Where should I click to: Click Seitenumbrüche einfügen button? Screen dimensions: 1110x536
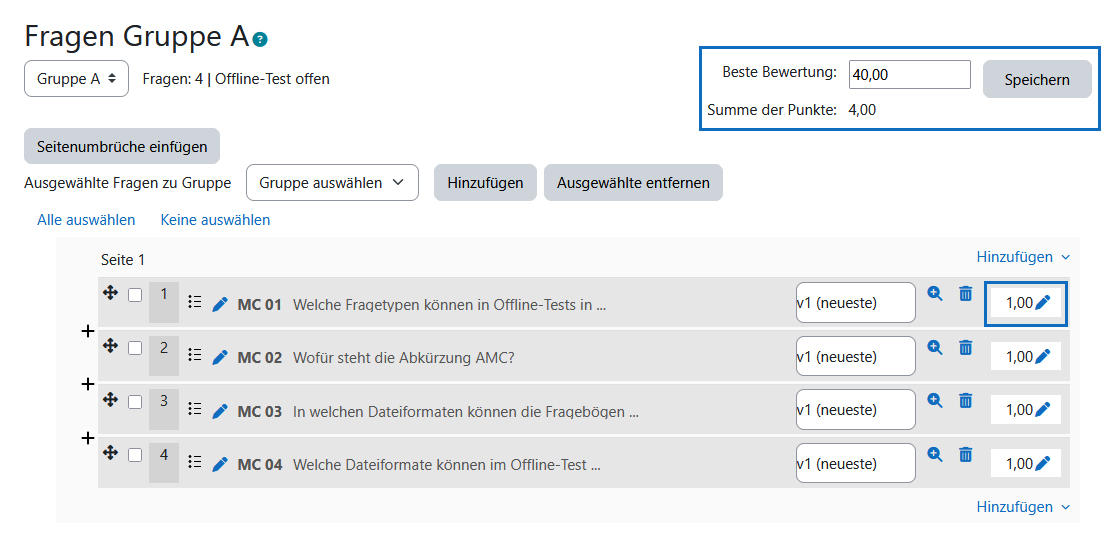tap(122, 147)
